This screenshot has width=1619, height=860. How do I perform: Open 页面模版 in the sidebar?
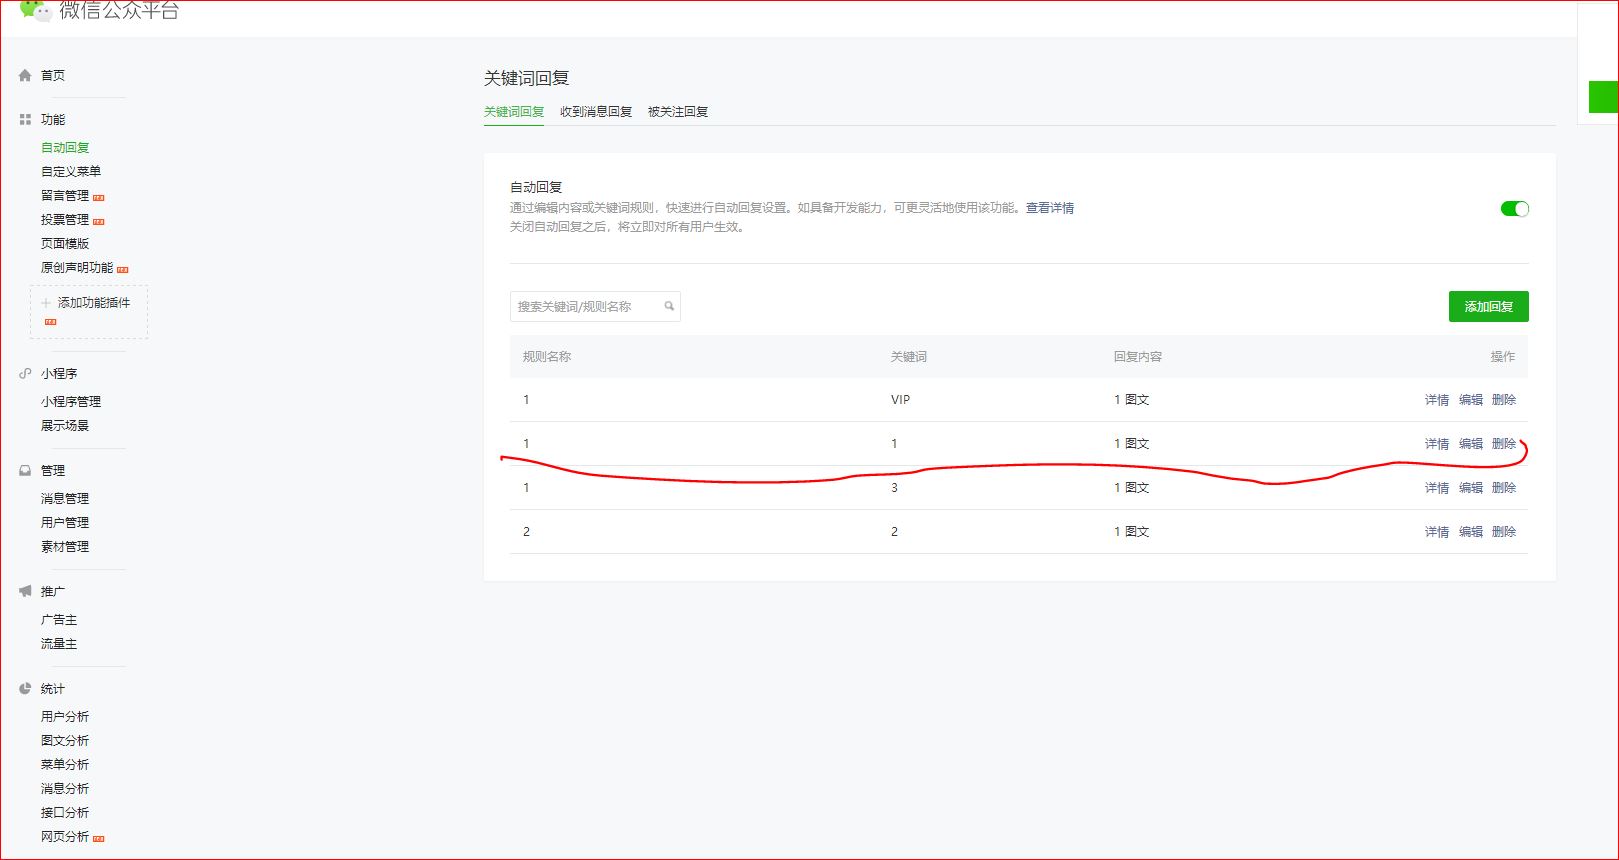click(x=65, y=244)
